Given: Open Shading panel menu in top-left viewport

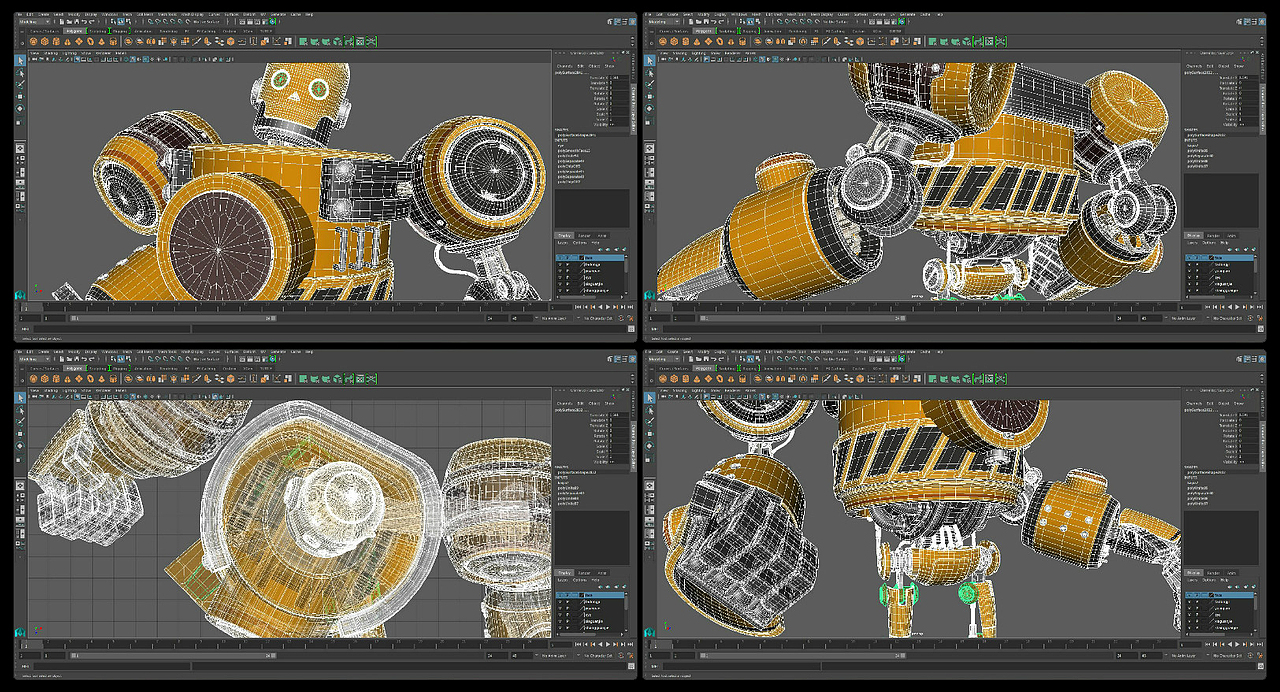Looking at the screenshot, I should tap(51, 53).
